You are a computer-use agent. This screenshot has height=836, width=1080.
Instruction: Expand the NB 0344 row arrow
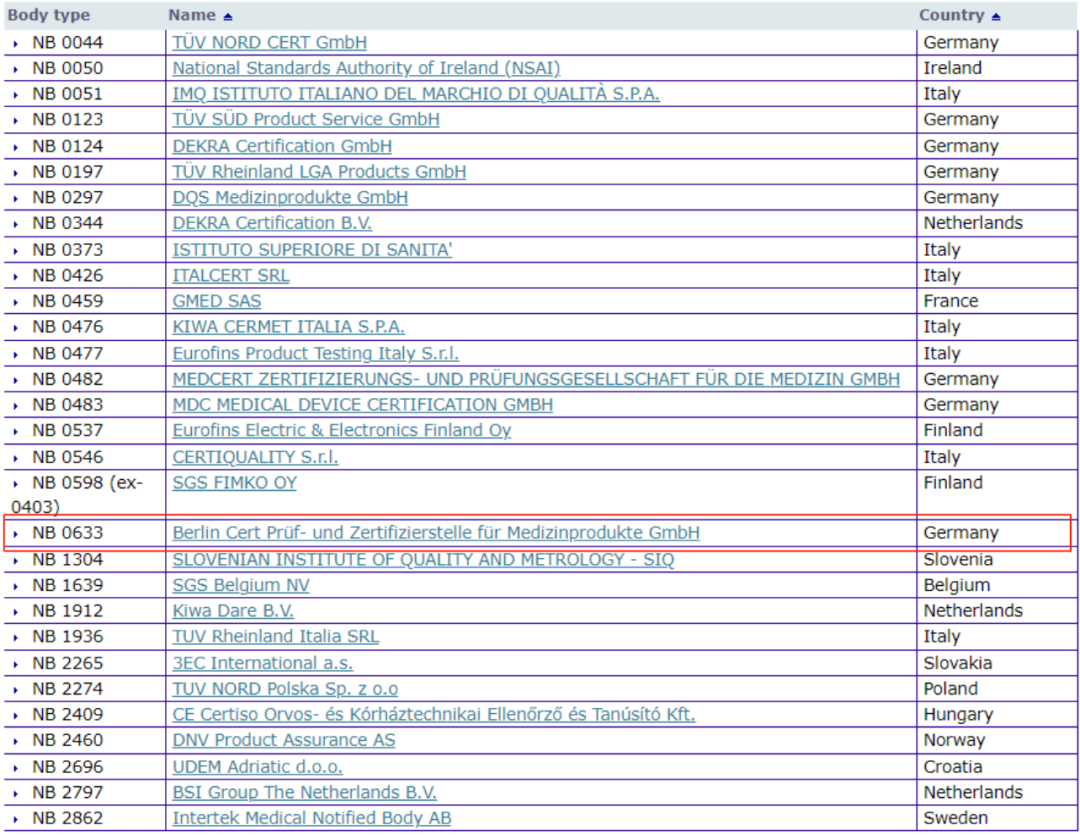[x=15, y=224]
